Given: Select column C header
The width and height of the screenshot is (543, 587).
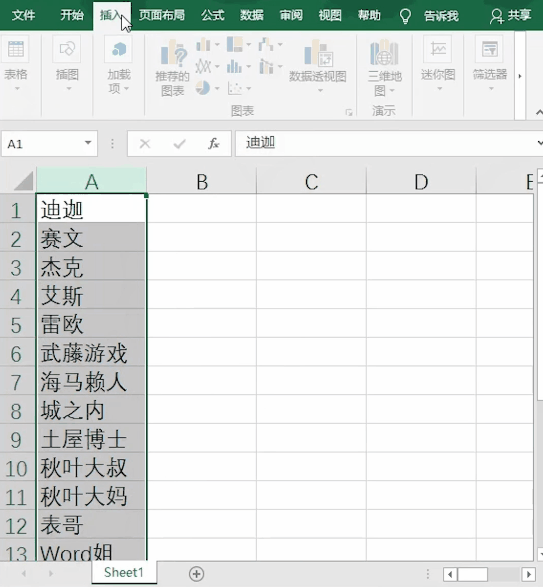Looking at the screenshot, I should click(x=311, y=181).
